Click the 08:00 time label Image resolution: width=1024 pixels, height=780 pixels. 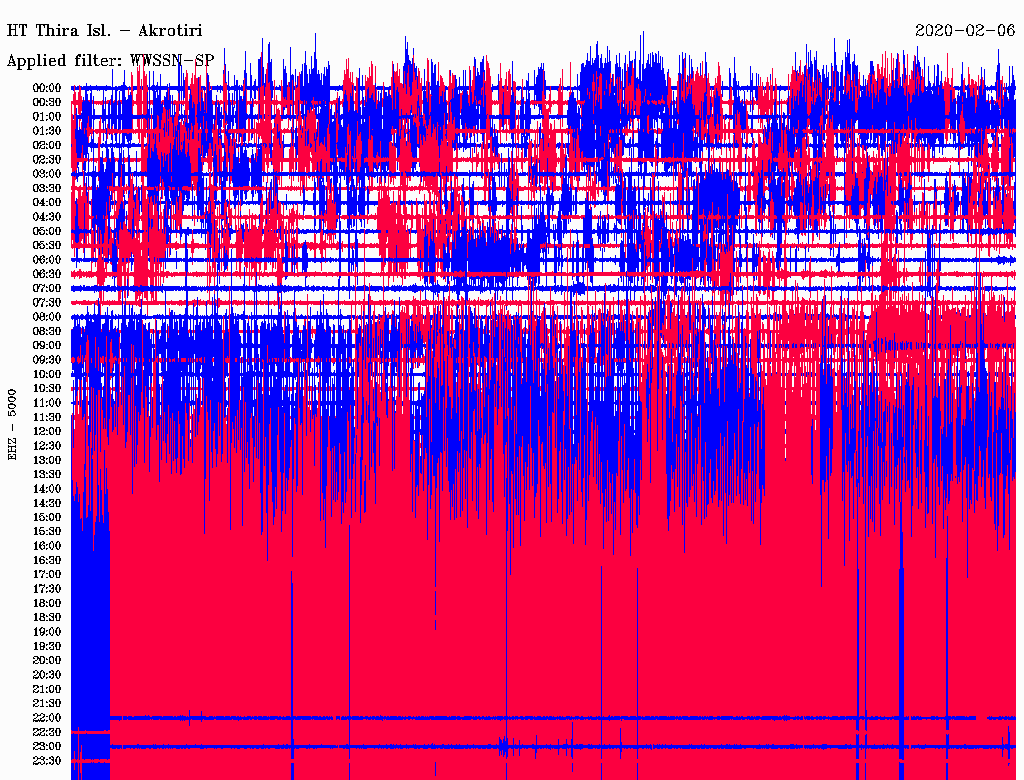[x=47, y=317]
